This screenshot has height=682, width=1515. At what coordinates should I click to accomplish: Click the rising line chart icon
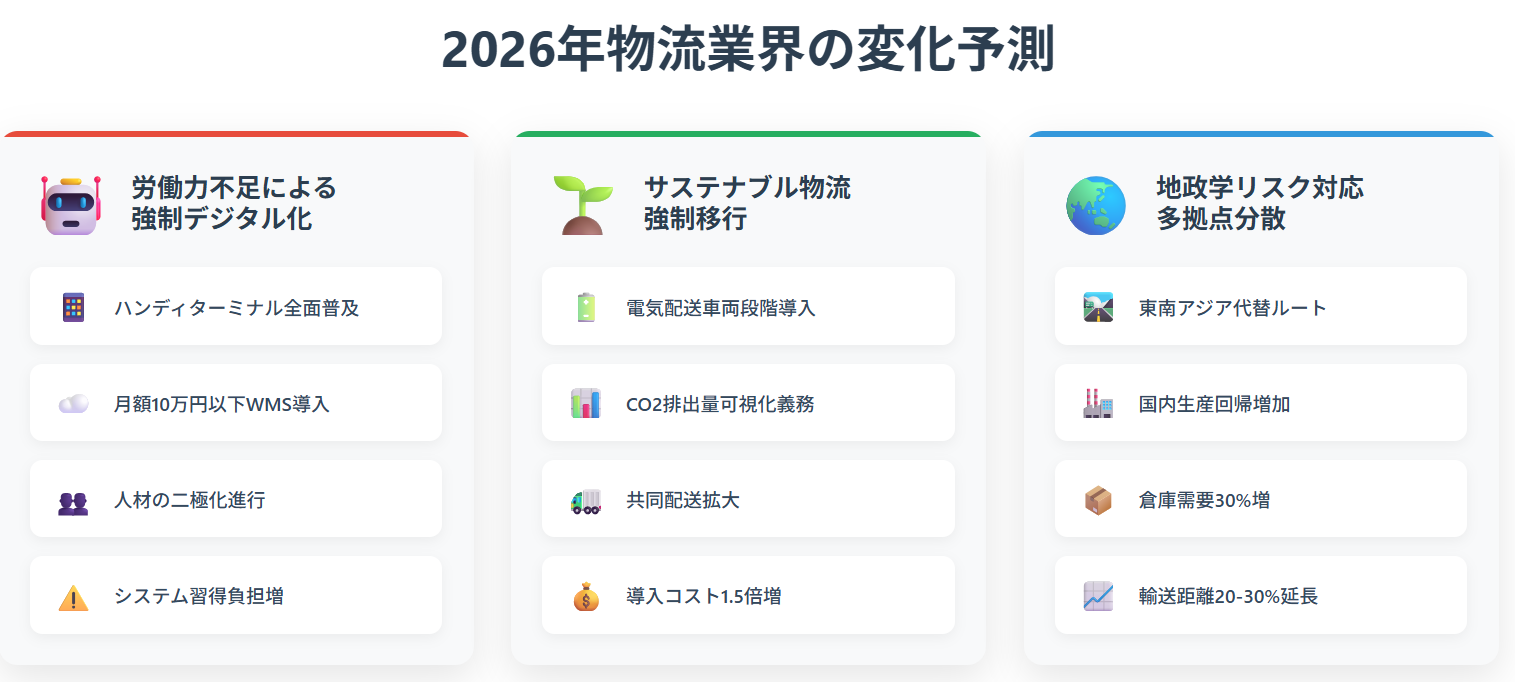(x=1098, y=597)
